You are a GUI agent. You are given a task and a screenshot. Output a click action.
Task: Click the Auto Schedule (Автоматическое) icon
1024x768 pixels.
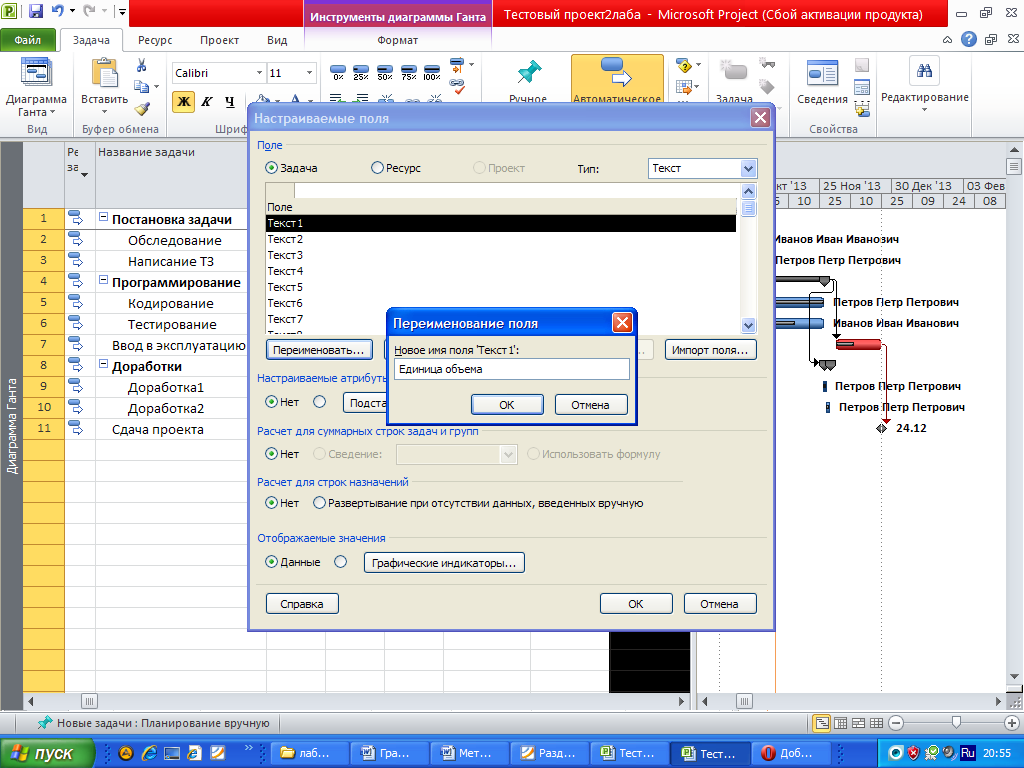tap(616, 72)
